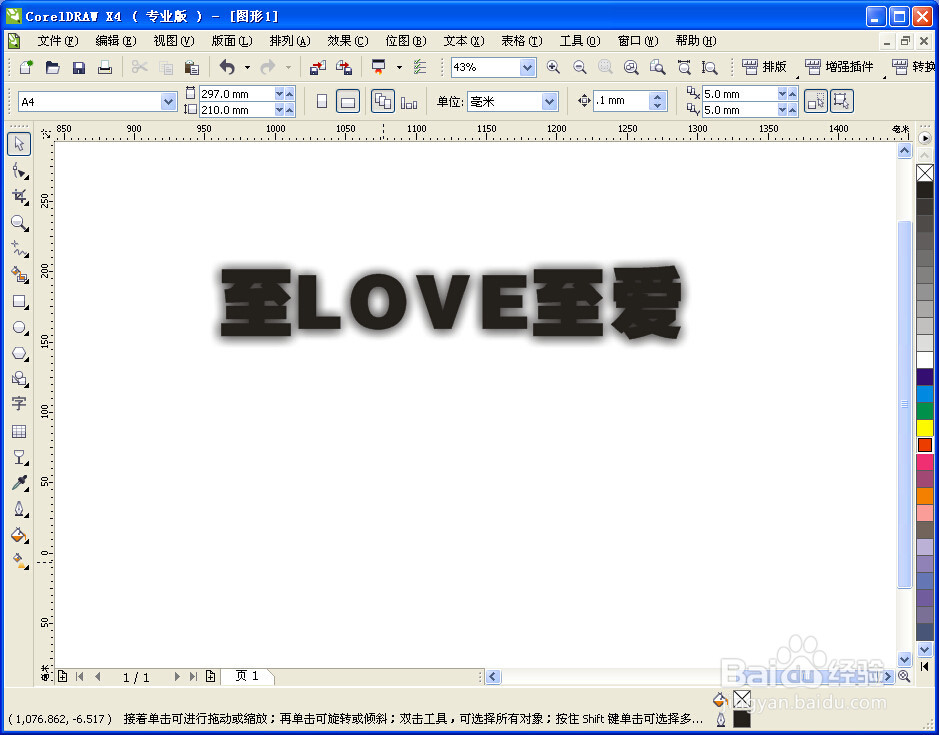Image resolution: width=939 pixels, height=735 pixels.
Task: Open the units dropdown set to 毫米
Action: [x=548, y=101]
